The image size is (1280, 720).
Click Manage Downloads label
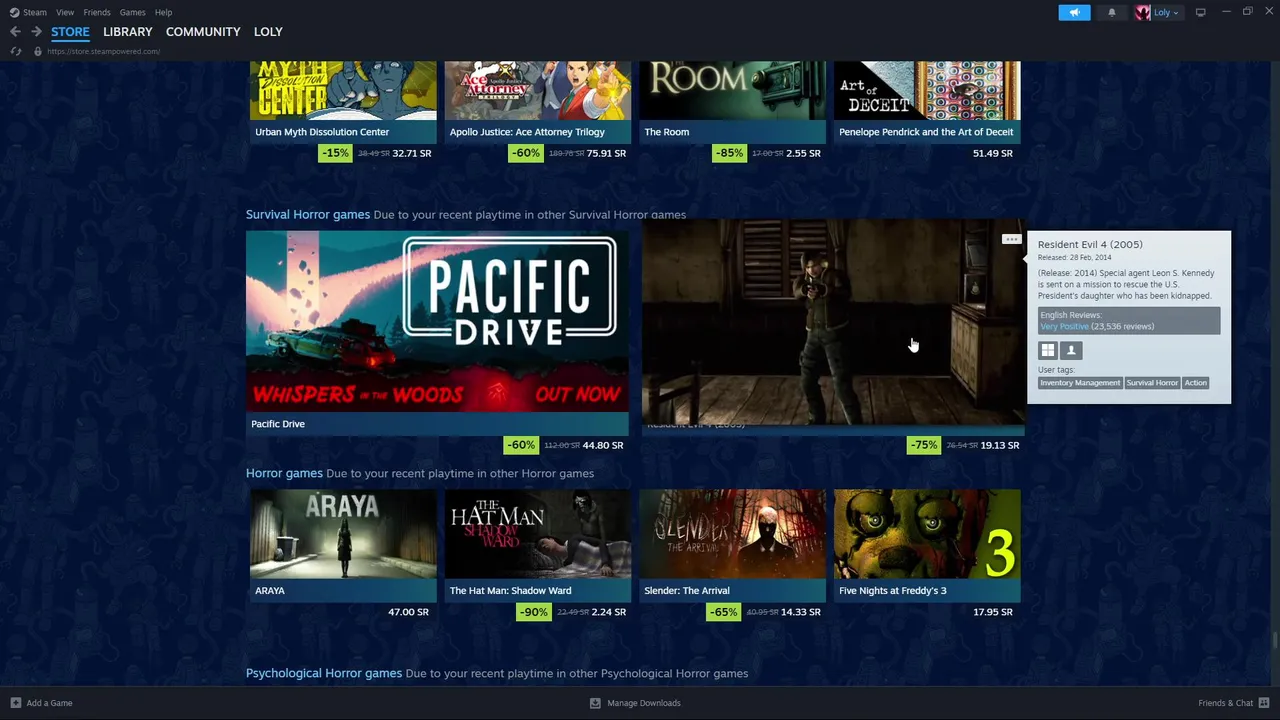click(x=644, y=703)
